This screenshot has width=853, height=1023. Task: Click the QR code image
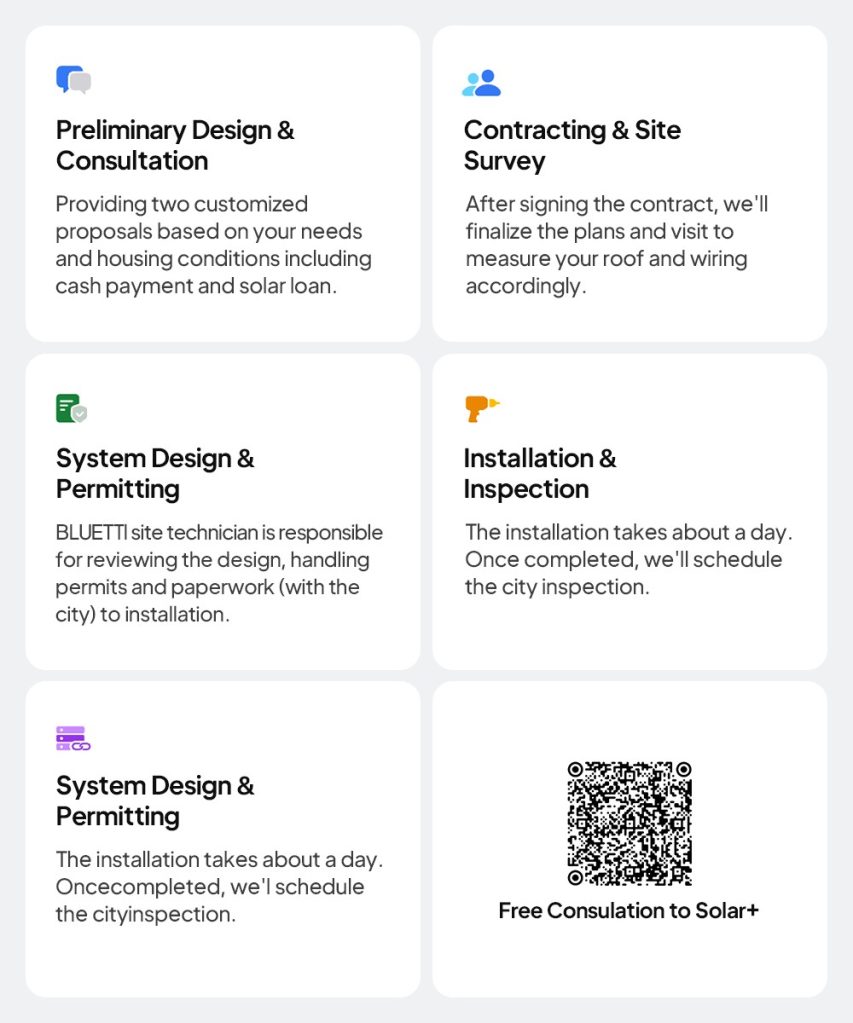coord(629,823)
